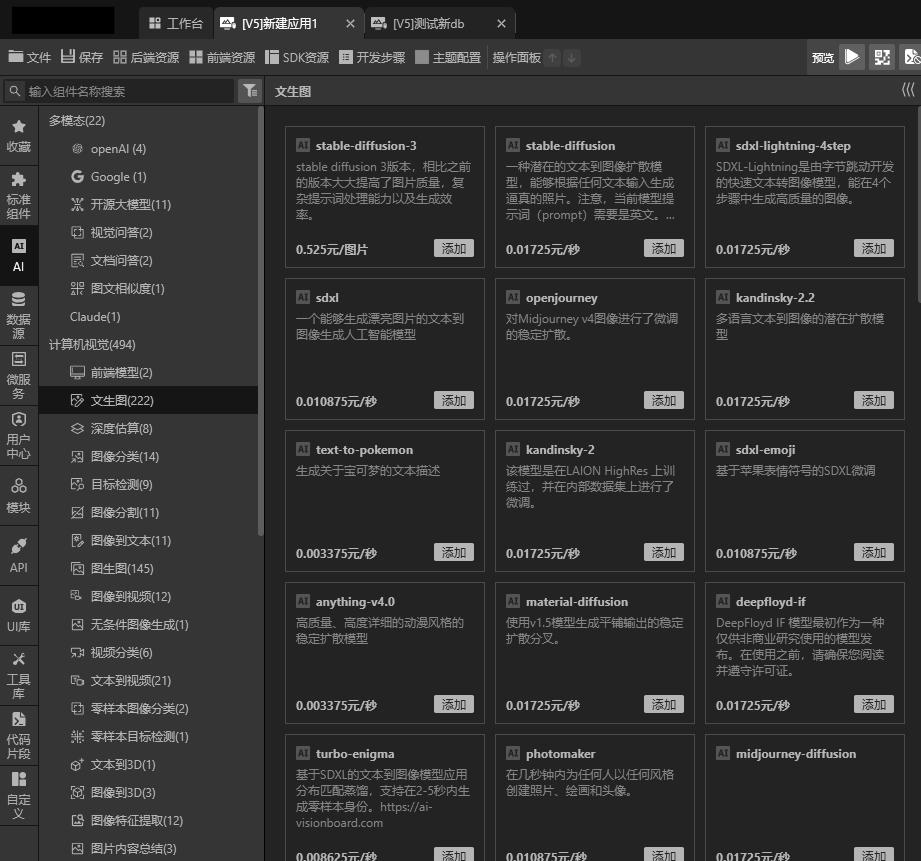Viewport: 921px width, 861px height.
Task: Close the [V5]测试新db tab
Action: click(x=501, y=23)
